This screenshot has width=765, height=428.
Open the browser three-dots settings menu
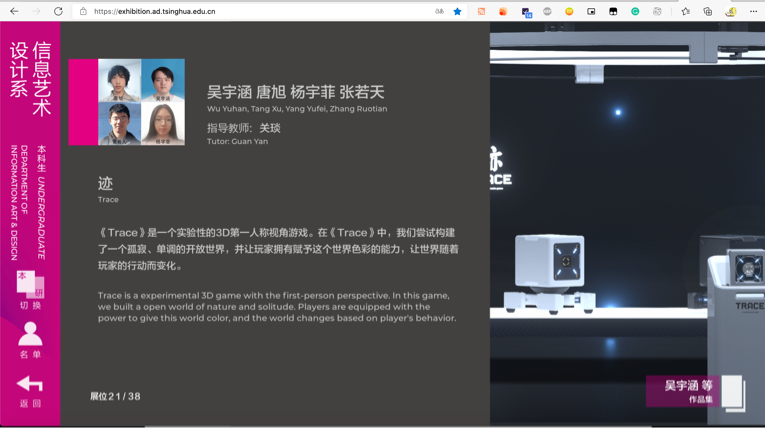tap(753, 12)
